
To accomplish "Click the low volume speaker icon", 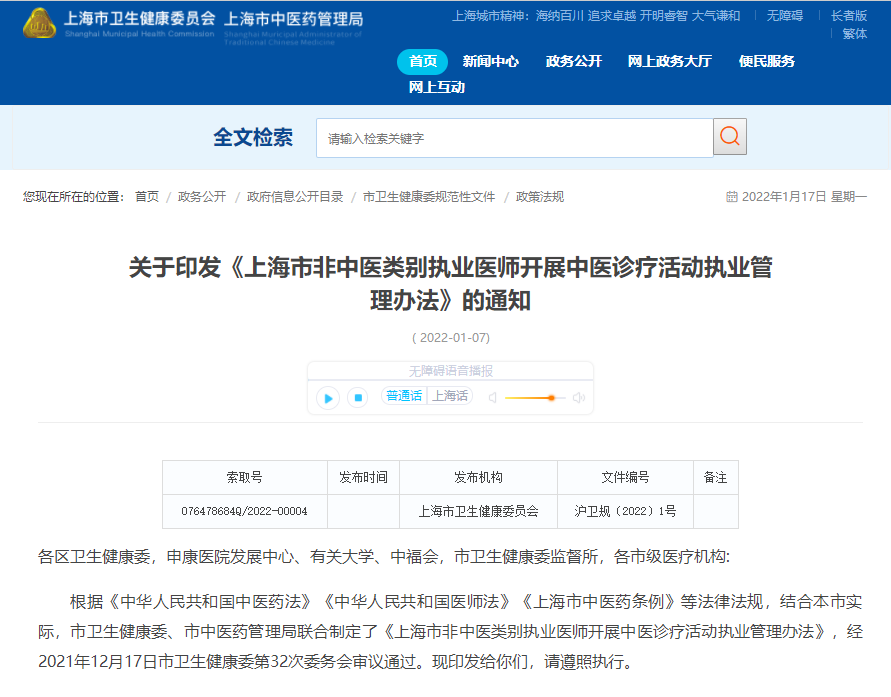I will (x=492, y=398).
